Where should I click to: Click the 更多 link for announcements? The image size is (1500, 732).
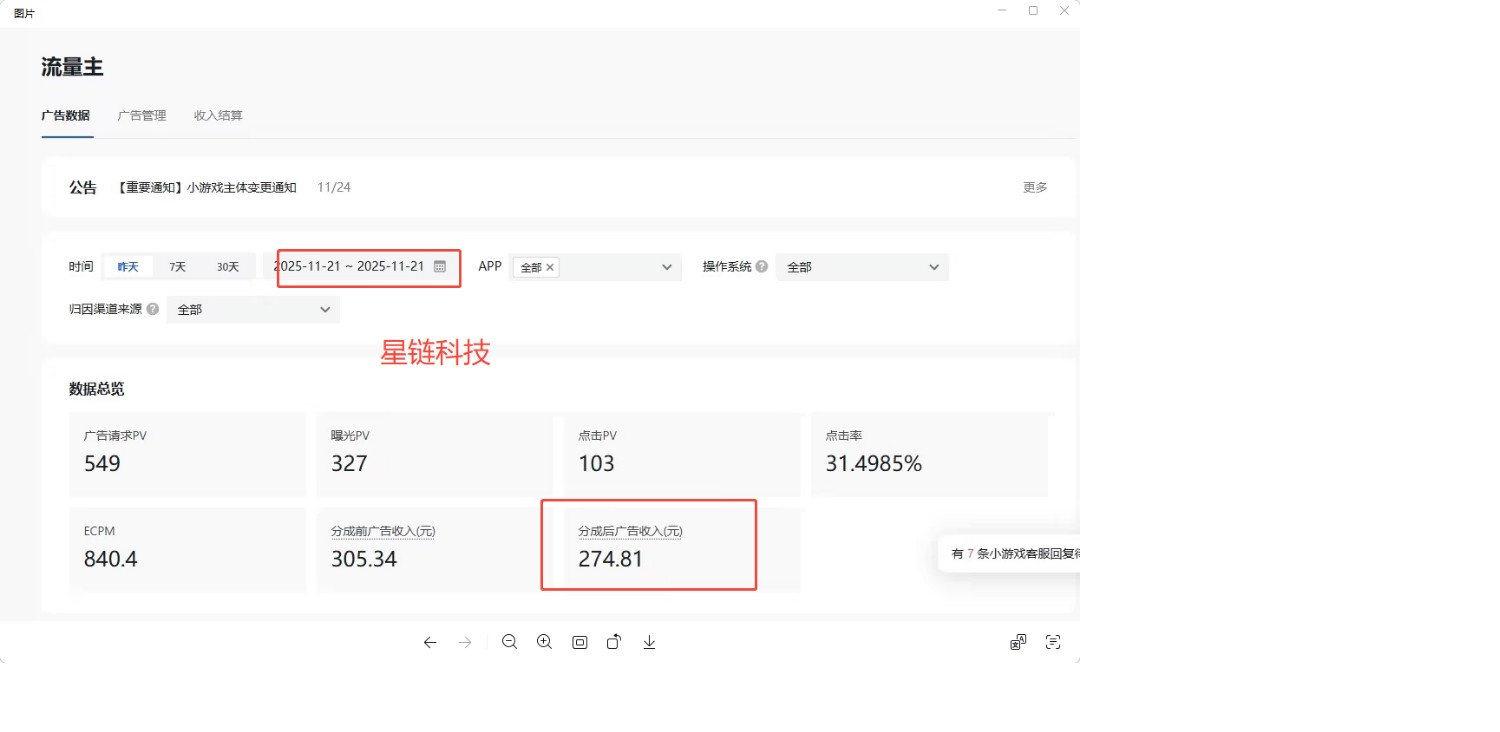(x=1035, y=187)
